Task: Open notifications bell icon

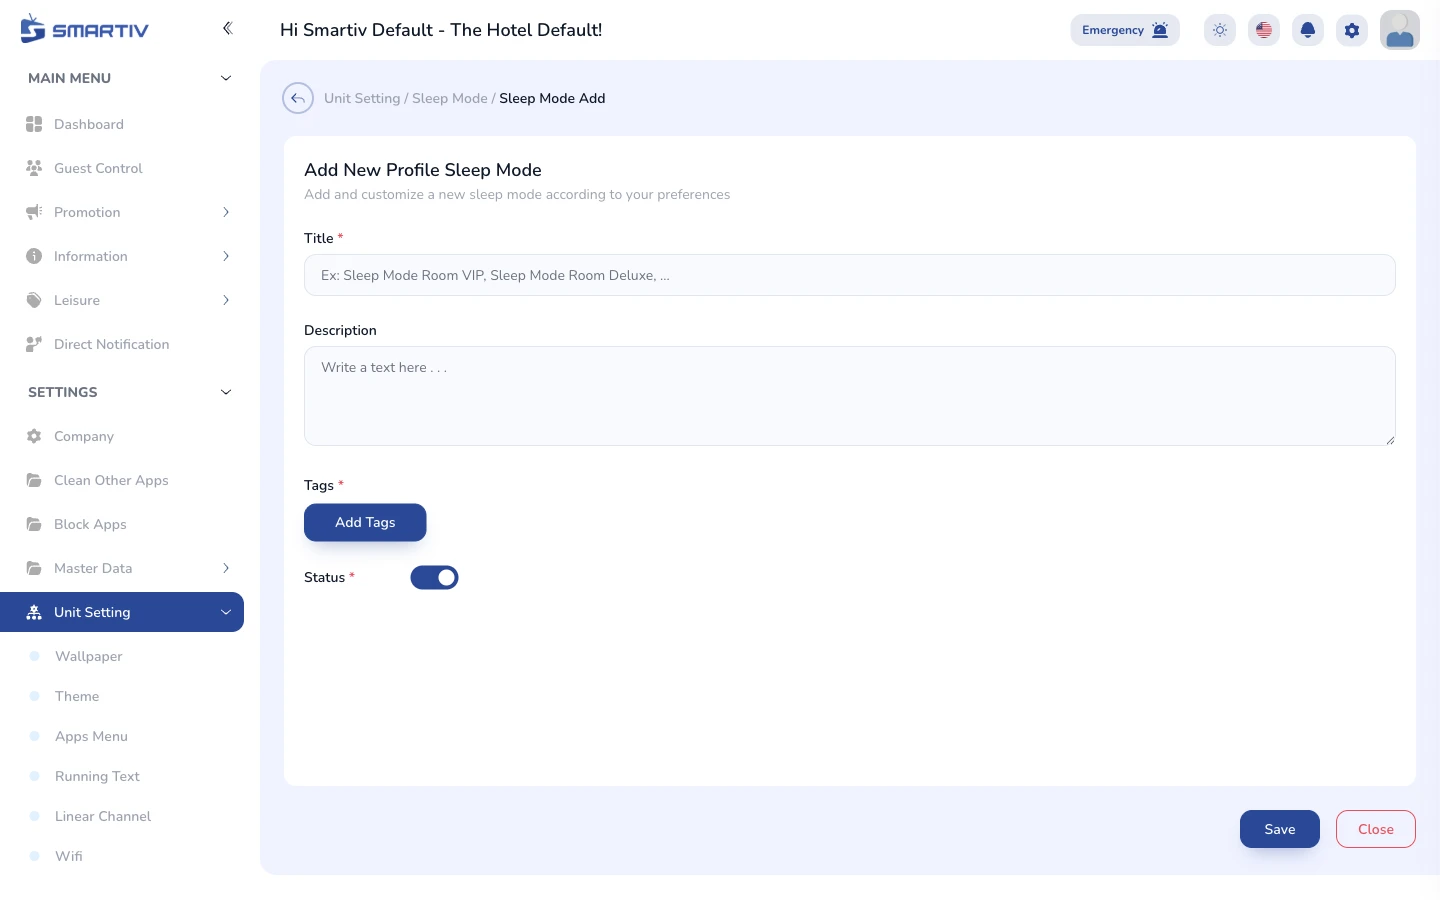Action: pyautogui.click(x=1308, y=30)
